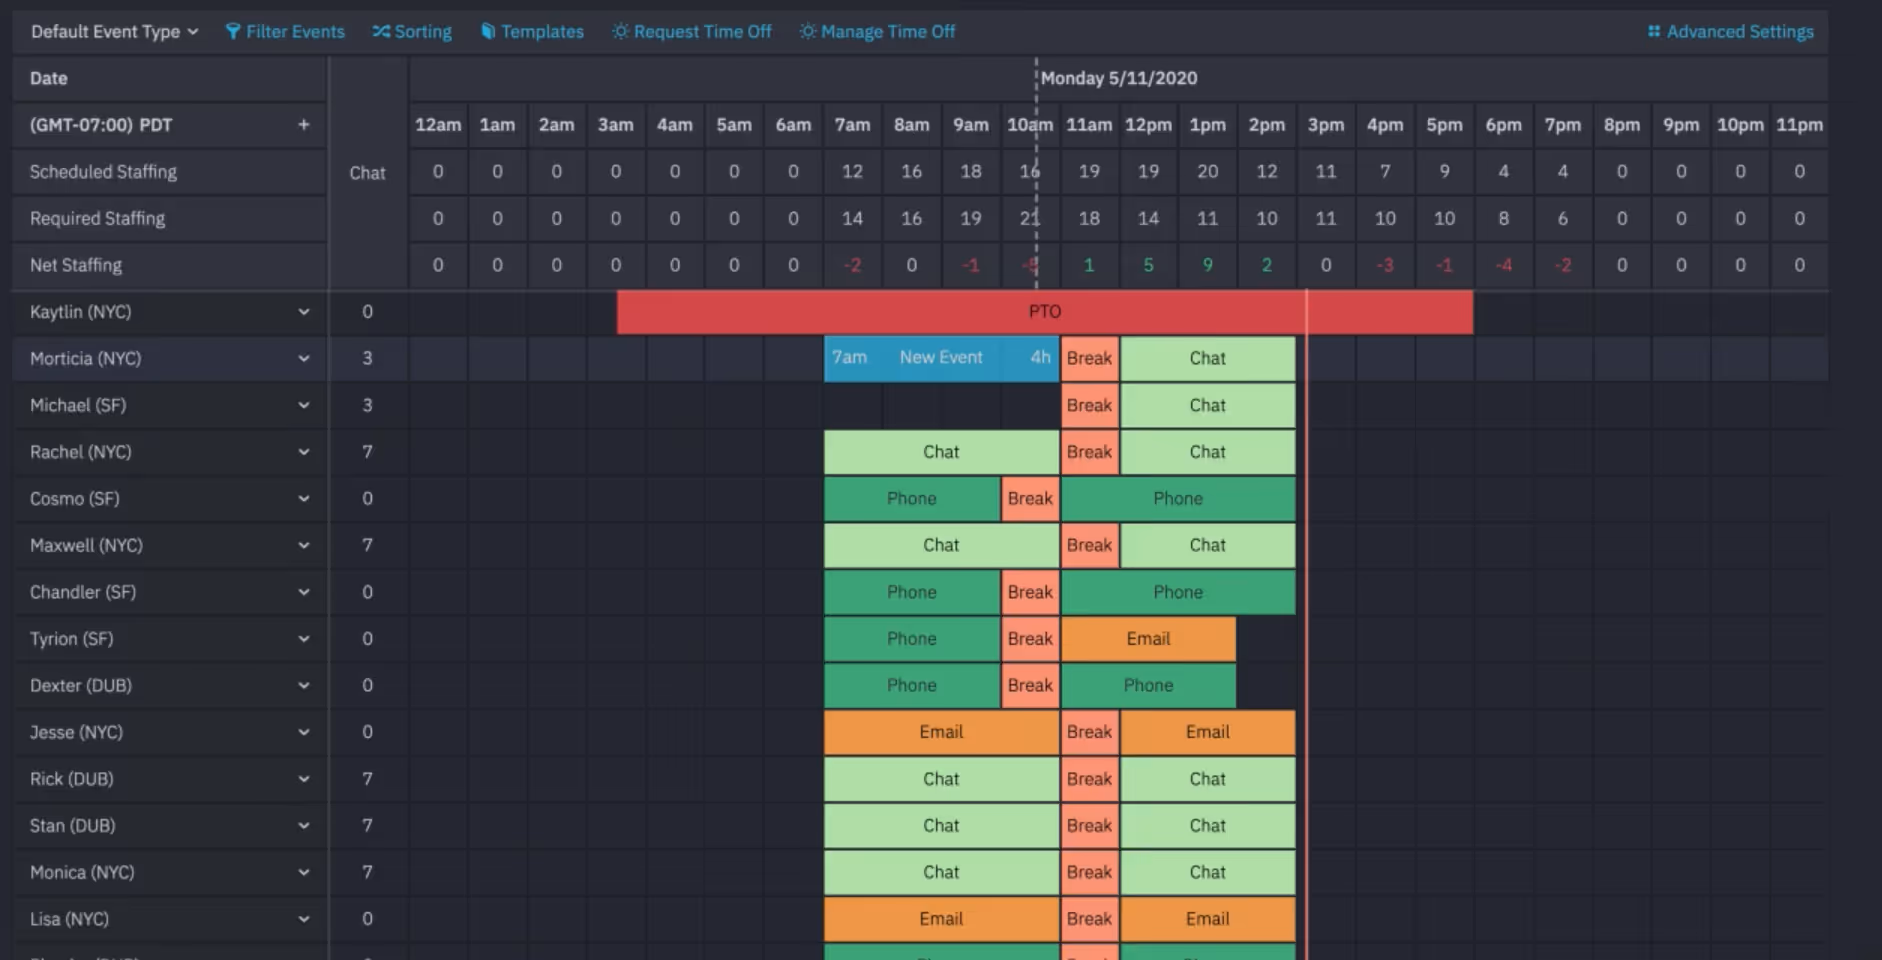Select Monica's morning Chat block
This screenshot has width=1882, height=960.
[941, 872]
